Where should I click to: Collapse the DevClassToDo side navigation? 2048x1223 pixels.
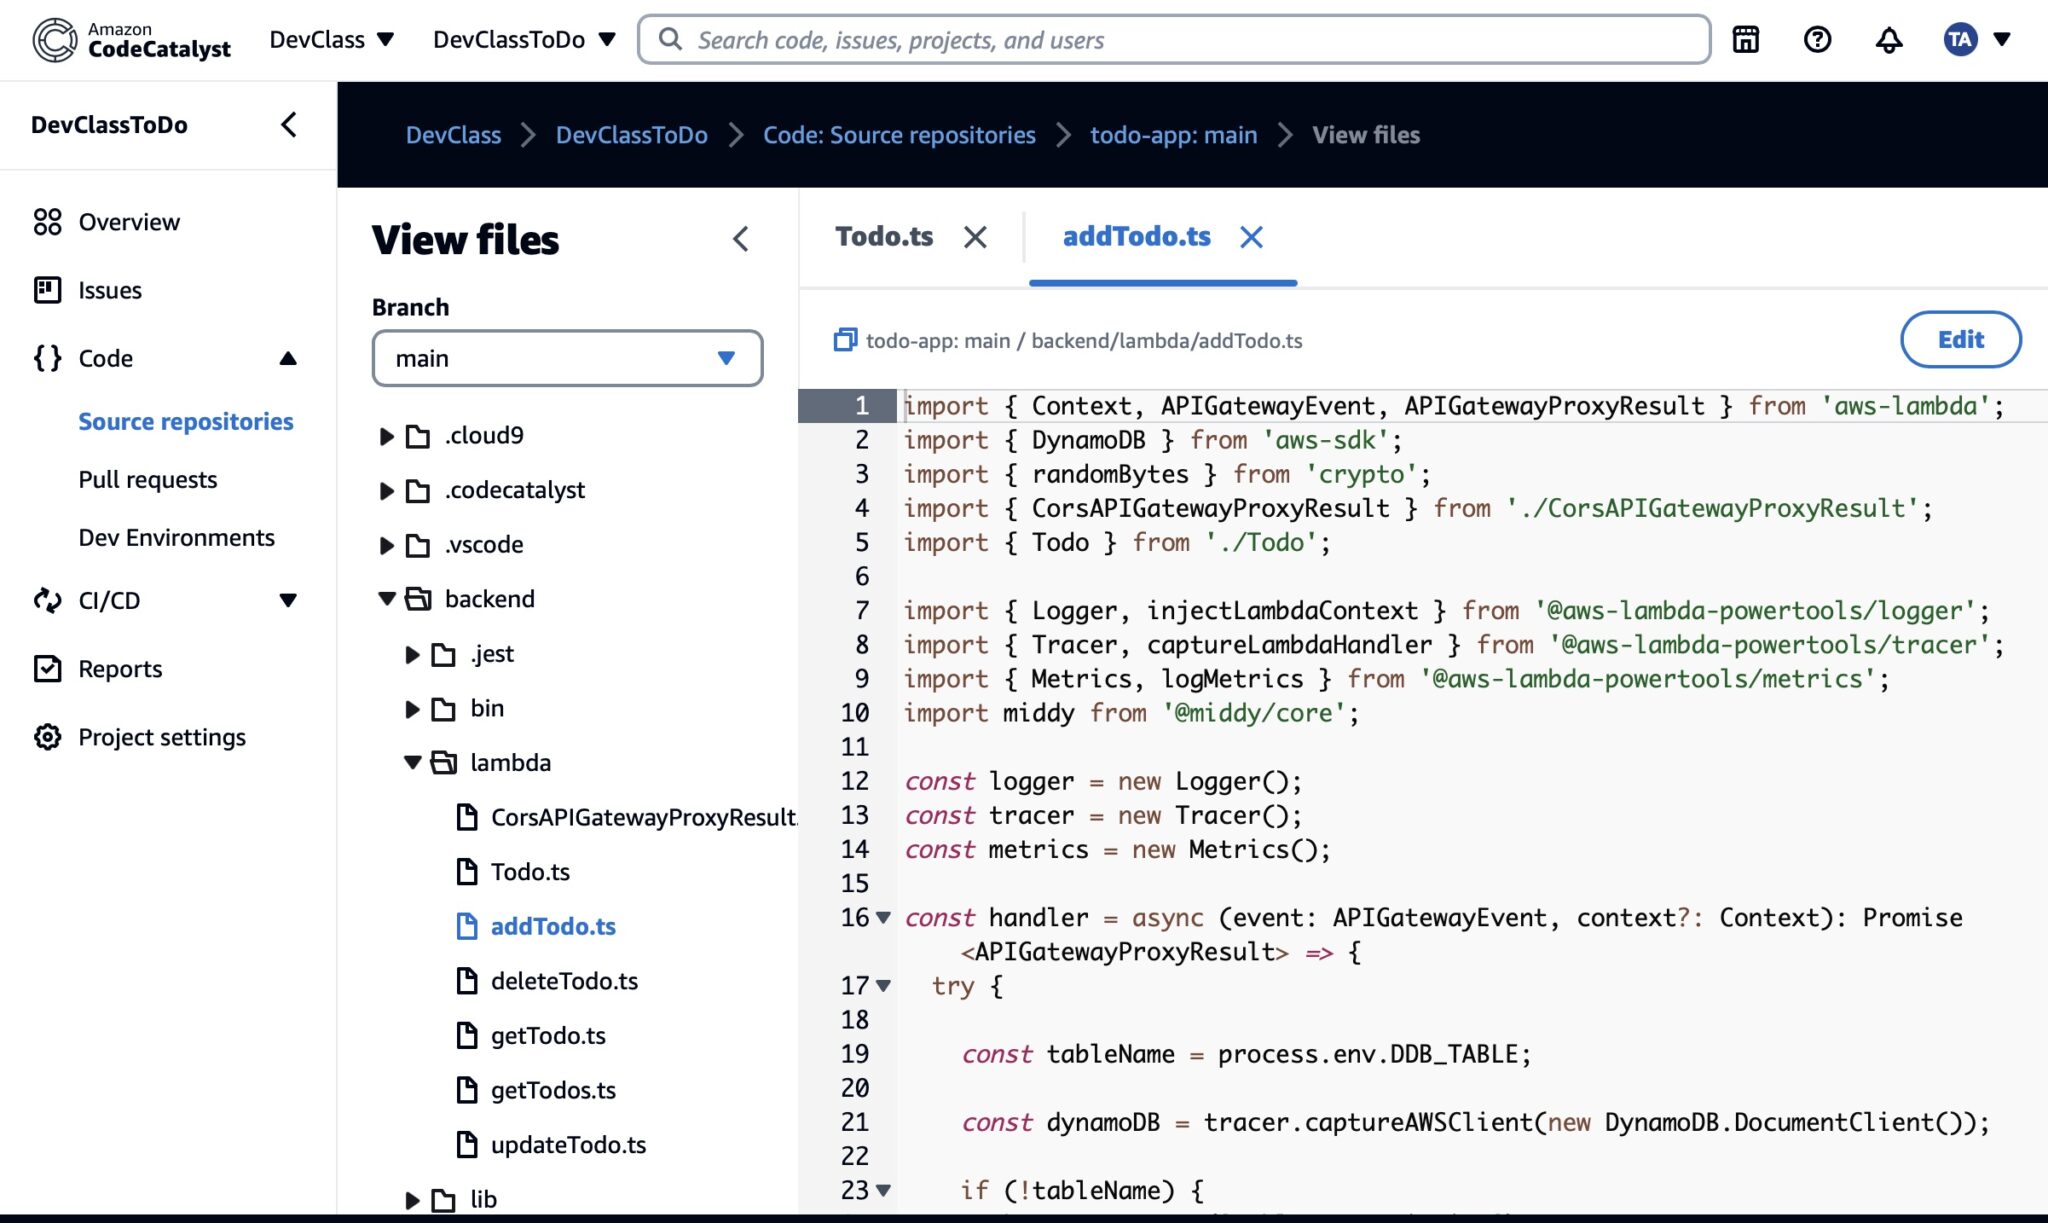tap(289, 125)
